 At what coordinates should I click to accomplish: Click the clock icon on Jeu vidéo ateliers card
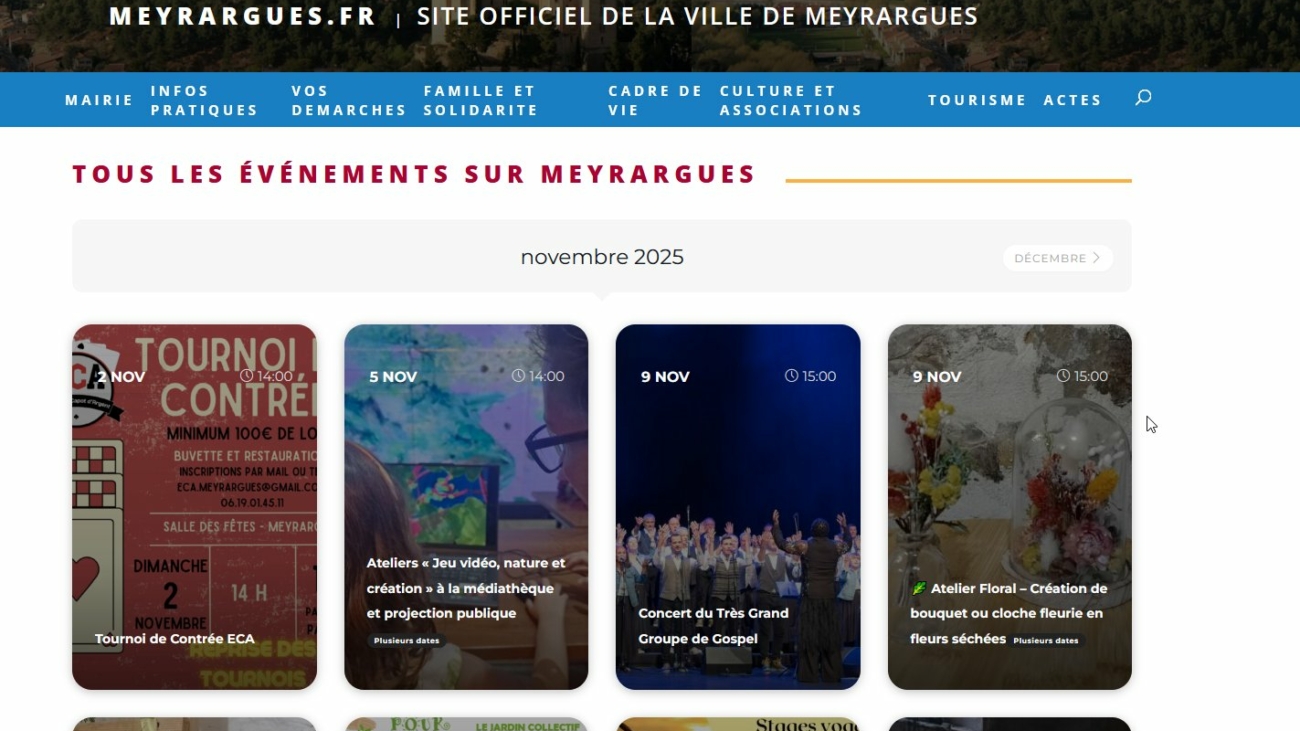point(518,376)
